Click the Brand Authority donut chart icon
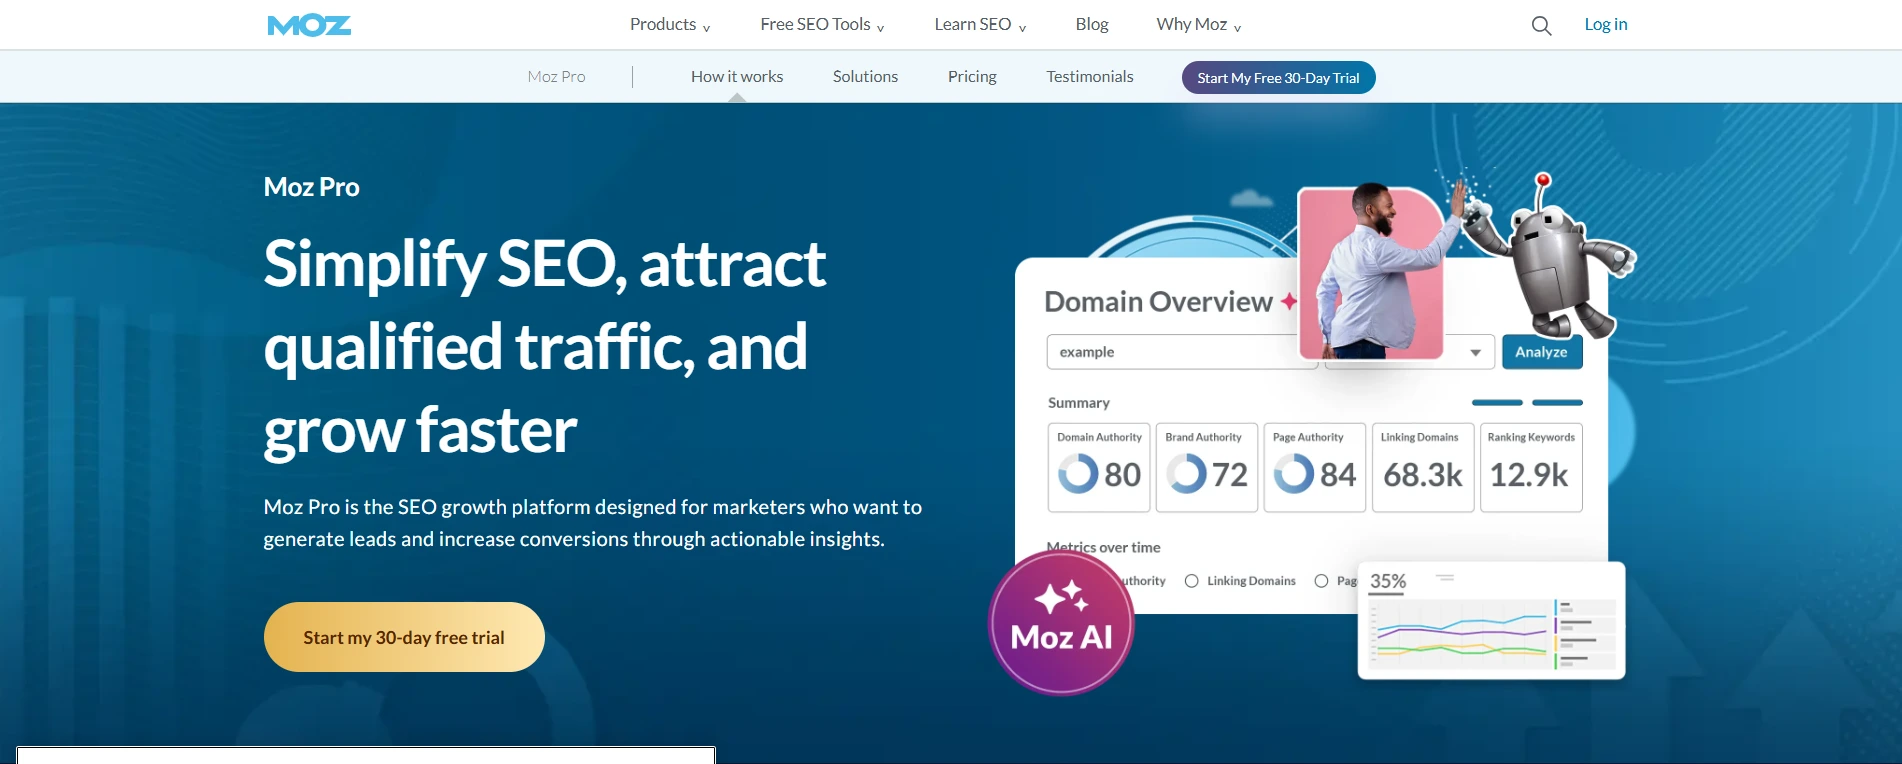1902x764 pixels. point(1186,474)
